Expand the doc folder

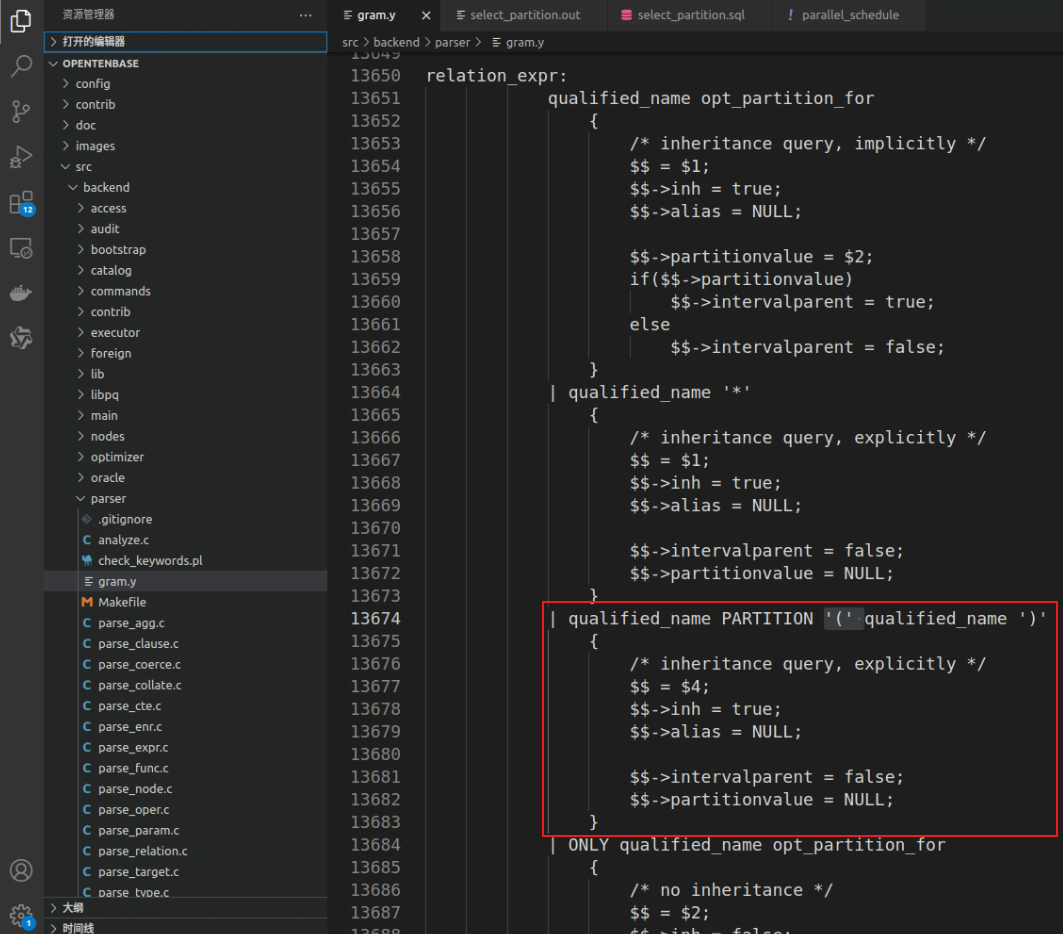(186, 125)
